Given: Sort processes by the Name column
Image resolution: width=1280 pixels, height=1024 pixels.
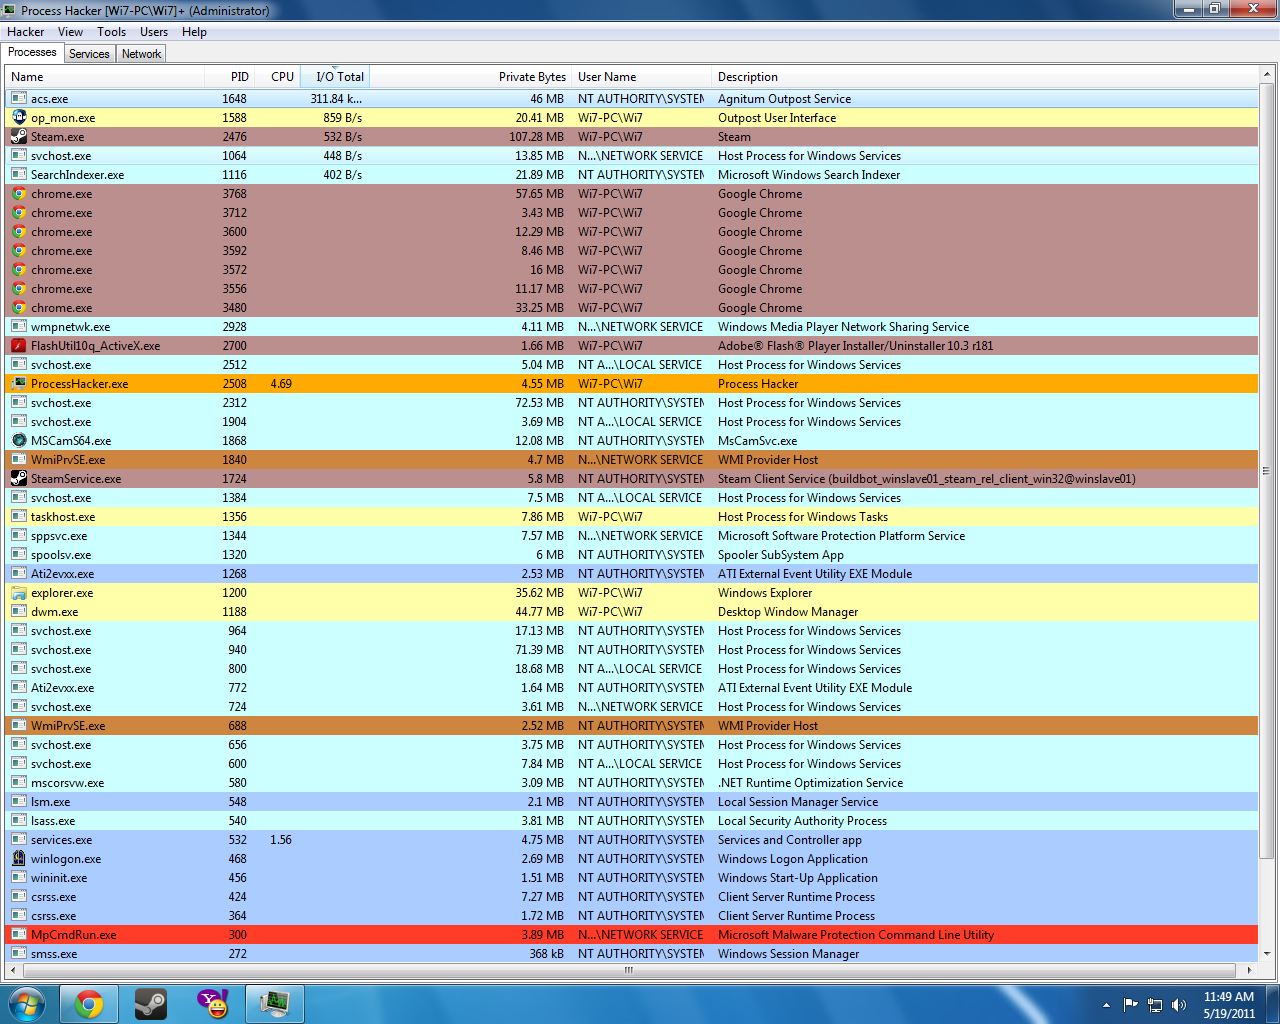Looking at the screenshot, I should [105, 77].
